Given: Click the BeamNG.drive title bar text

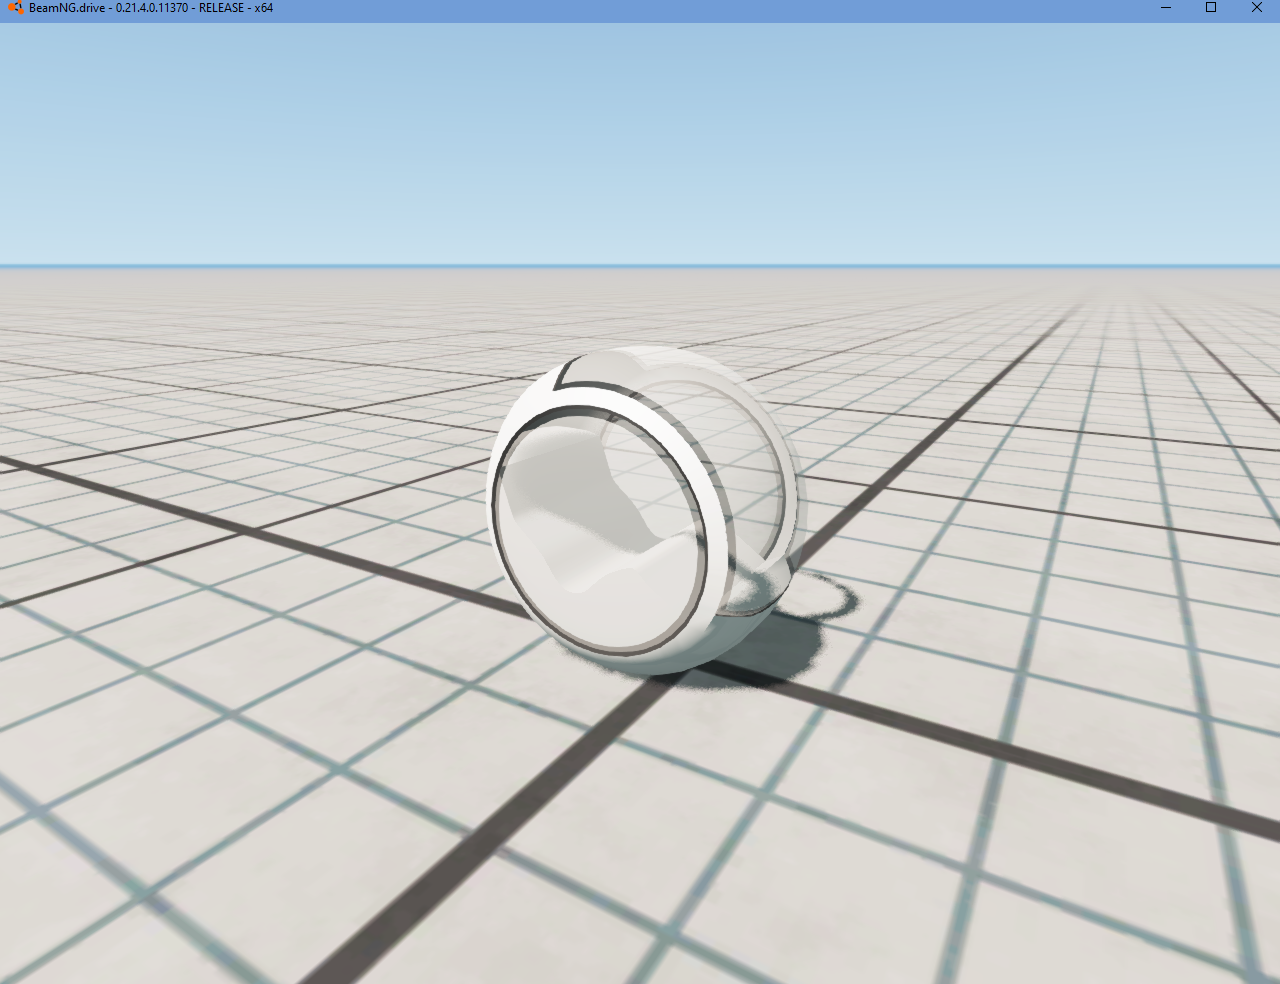Looking at the screenshot, I should [x=151, y=8].
